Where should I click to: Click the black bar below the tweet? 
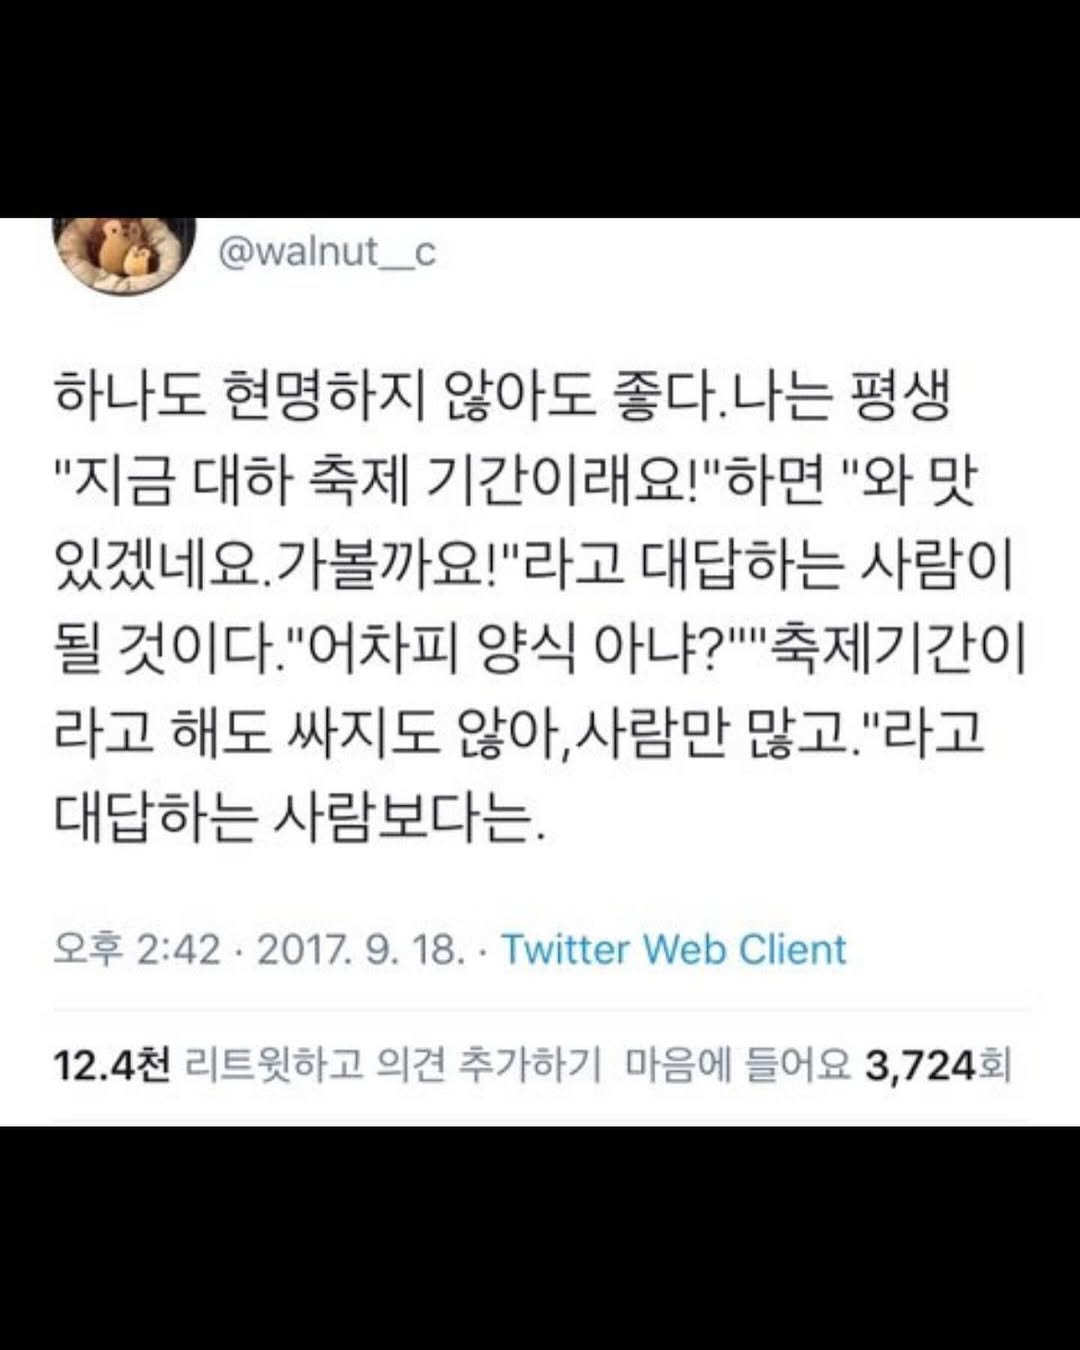[x=540, y=1238]
